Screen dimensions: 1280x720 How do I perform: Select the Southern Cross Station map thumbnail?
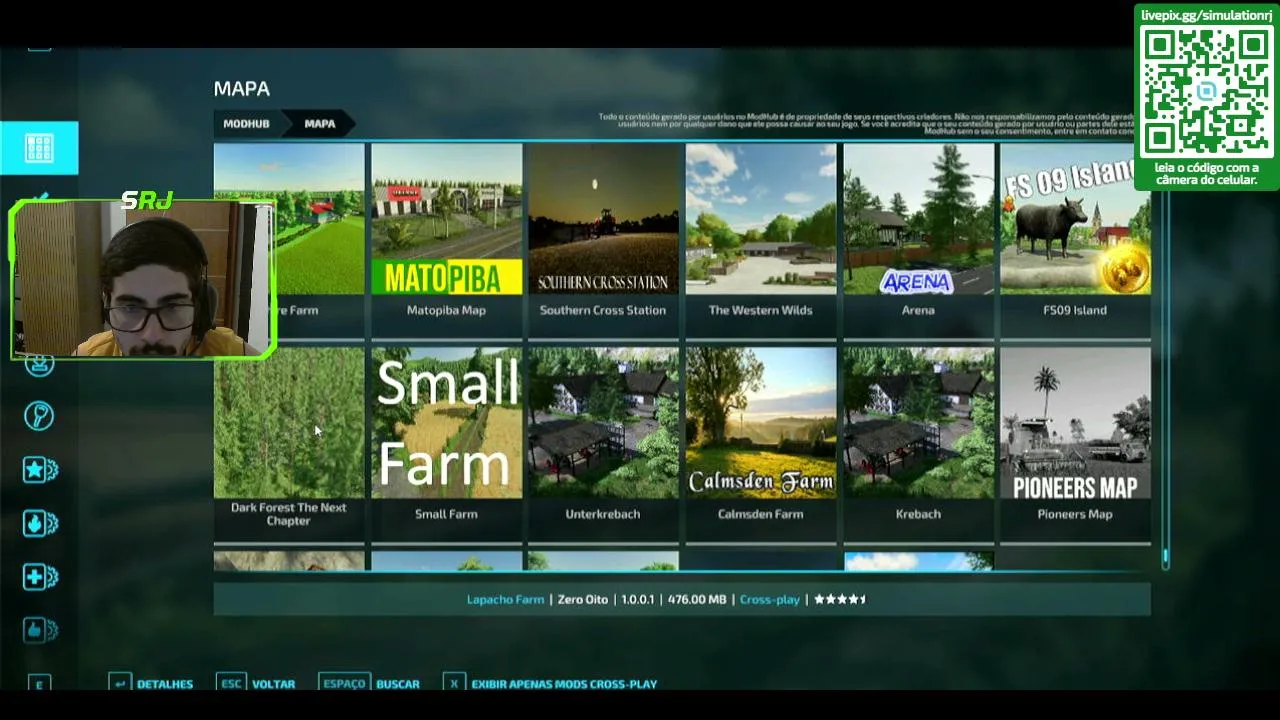pyautogui.click(x=603, y=219)
